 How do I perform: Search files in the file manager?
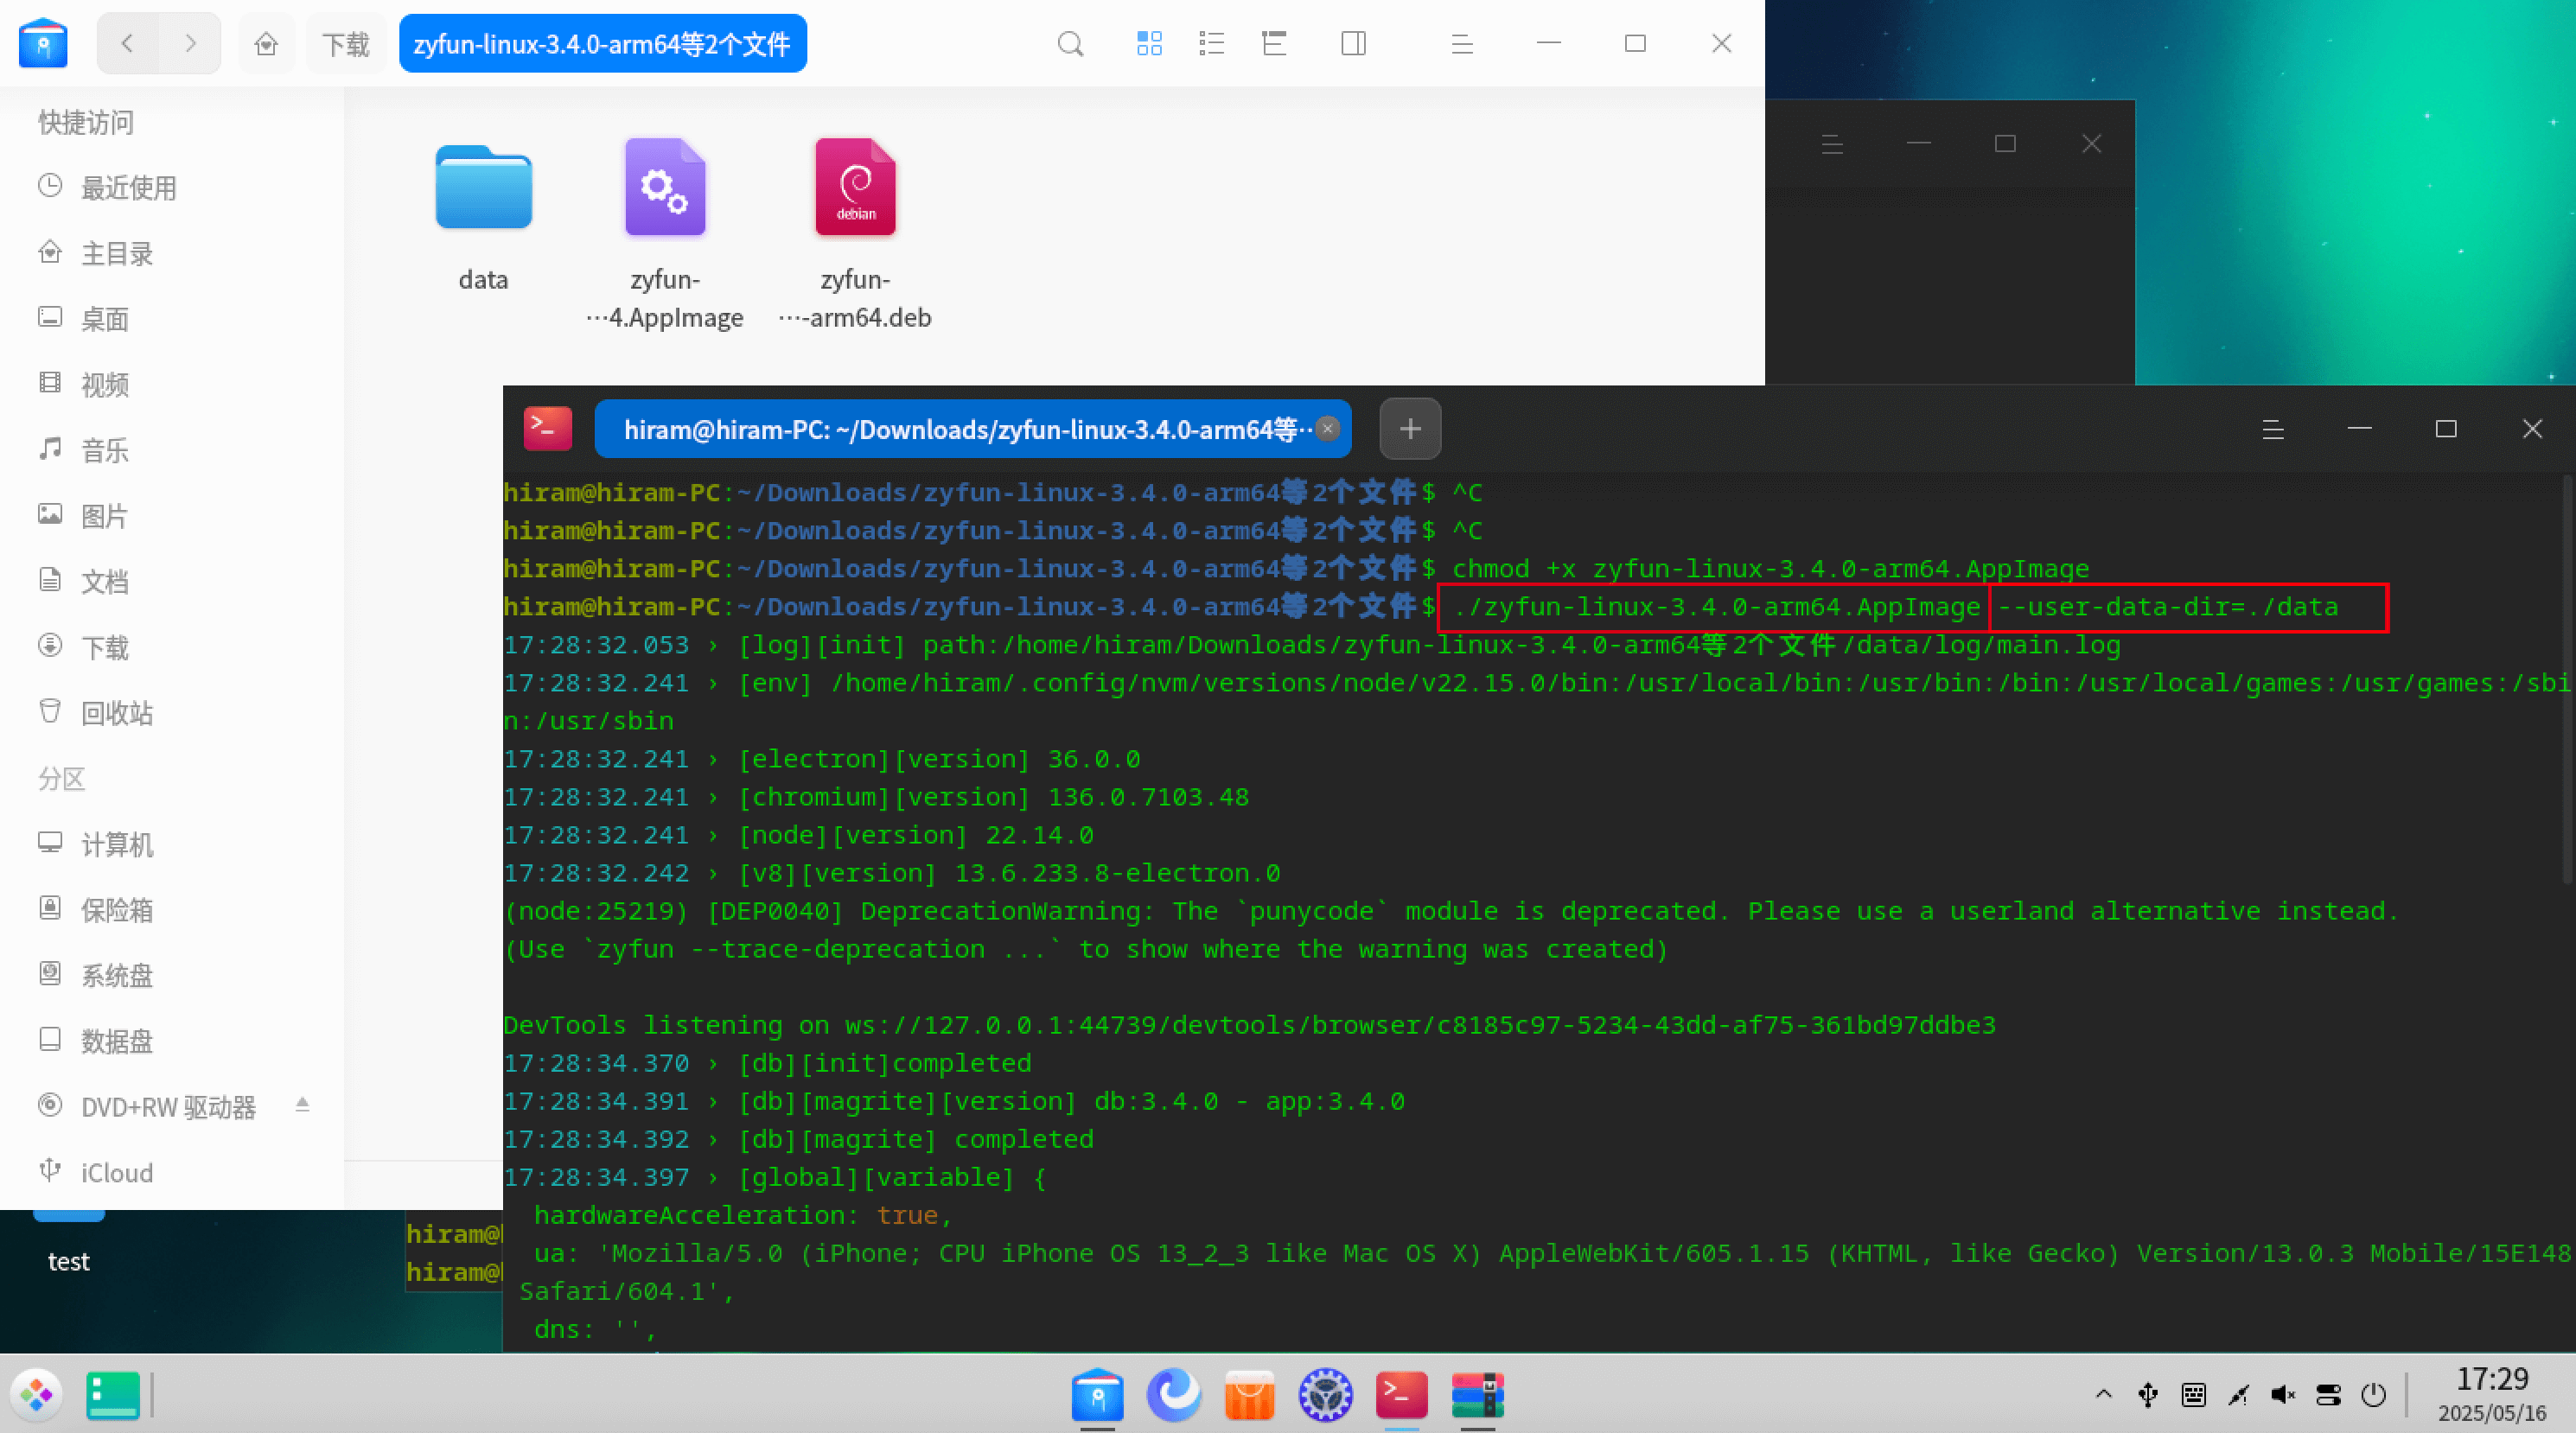click(x=1070, y=43)
